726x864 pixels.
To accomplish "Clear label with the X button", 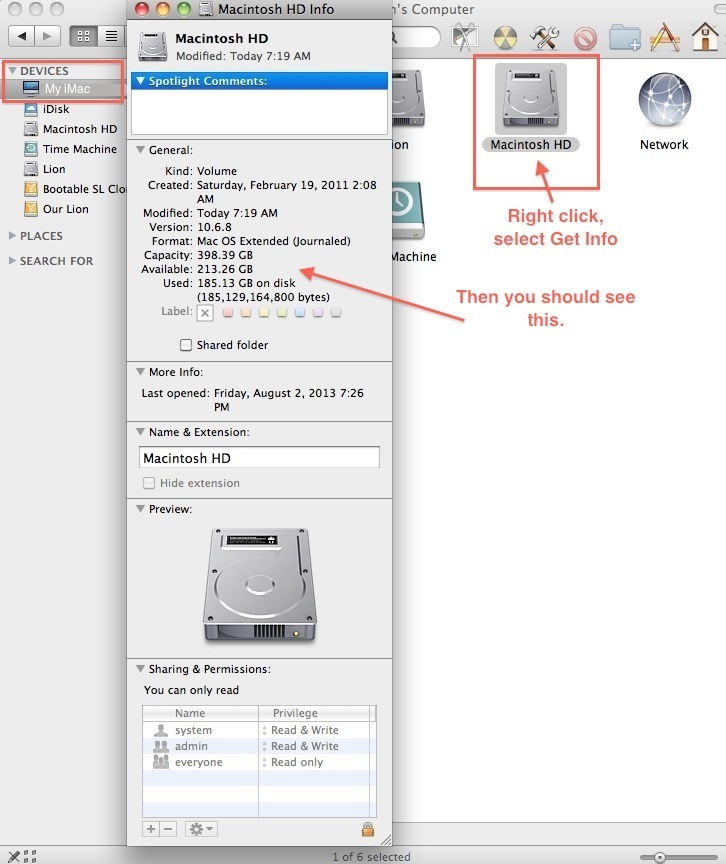I will (205, 313).
